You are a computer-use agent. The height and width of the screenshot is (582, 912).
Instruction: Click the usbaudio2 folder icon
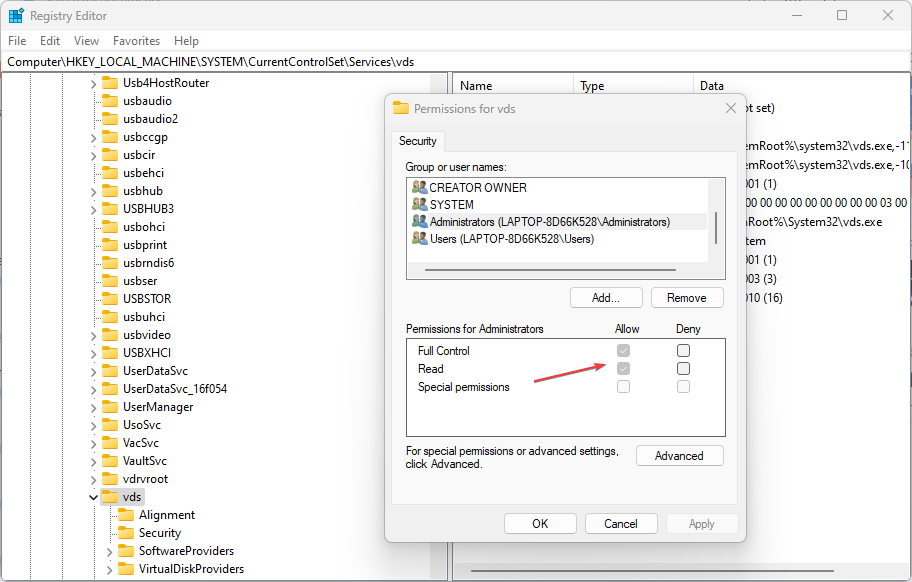coord(110,119)
